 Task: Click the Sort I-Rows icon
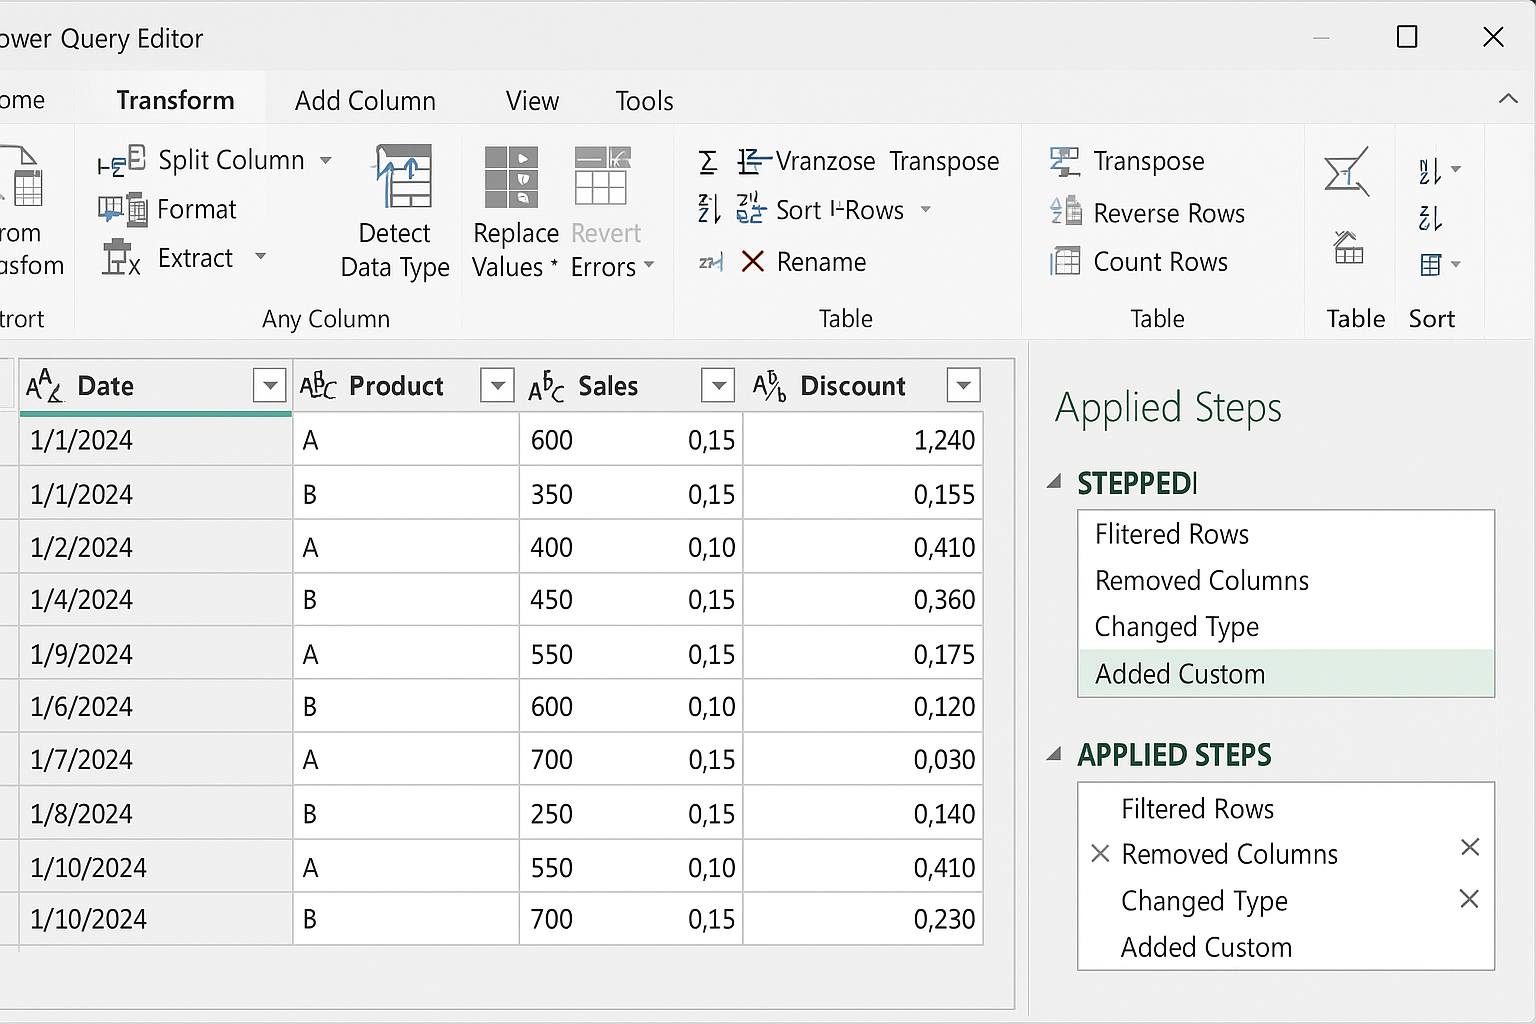click(x=751, y=208)
